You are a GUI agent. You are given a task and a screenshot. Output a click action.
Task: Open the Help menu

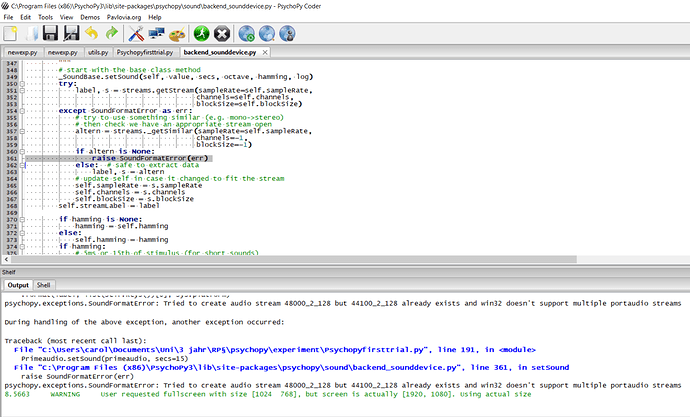155,17
